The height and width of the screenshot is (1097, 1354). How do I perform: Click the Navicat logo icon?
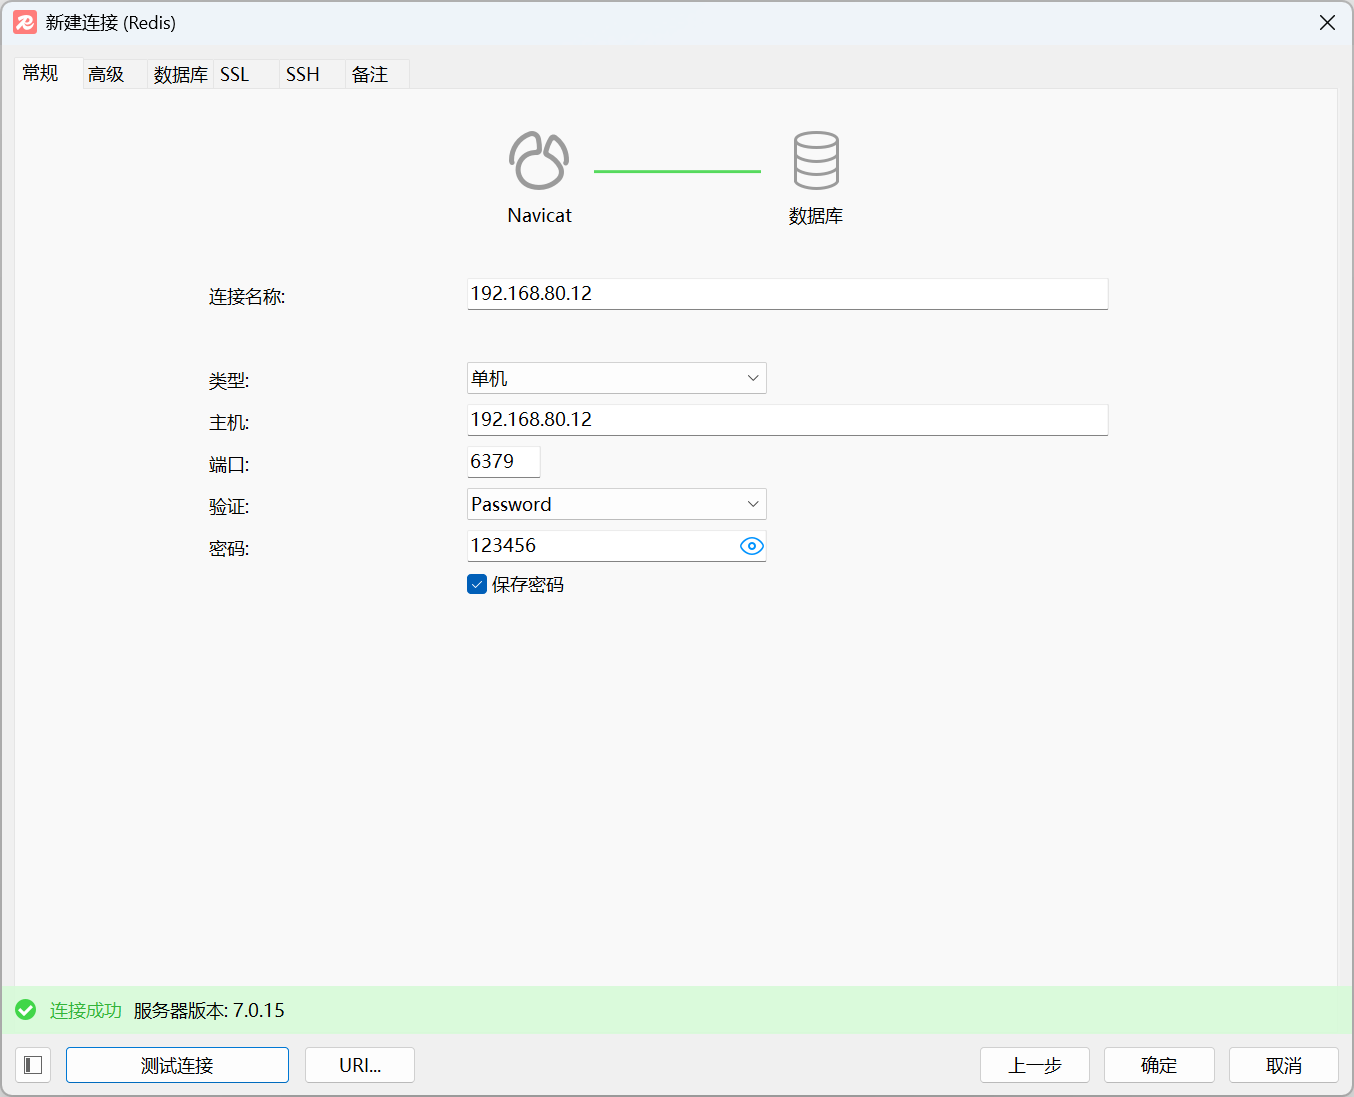[539, 161]
